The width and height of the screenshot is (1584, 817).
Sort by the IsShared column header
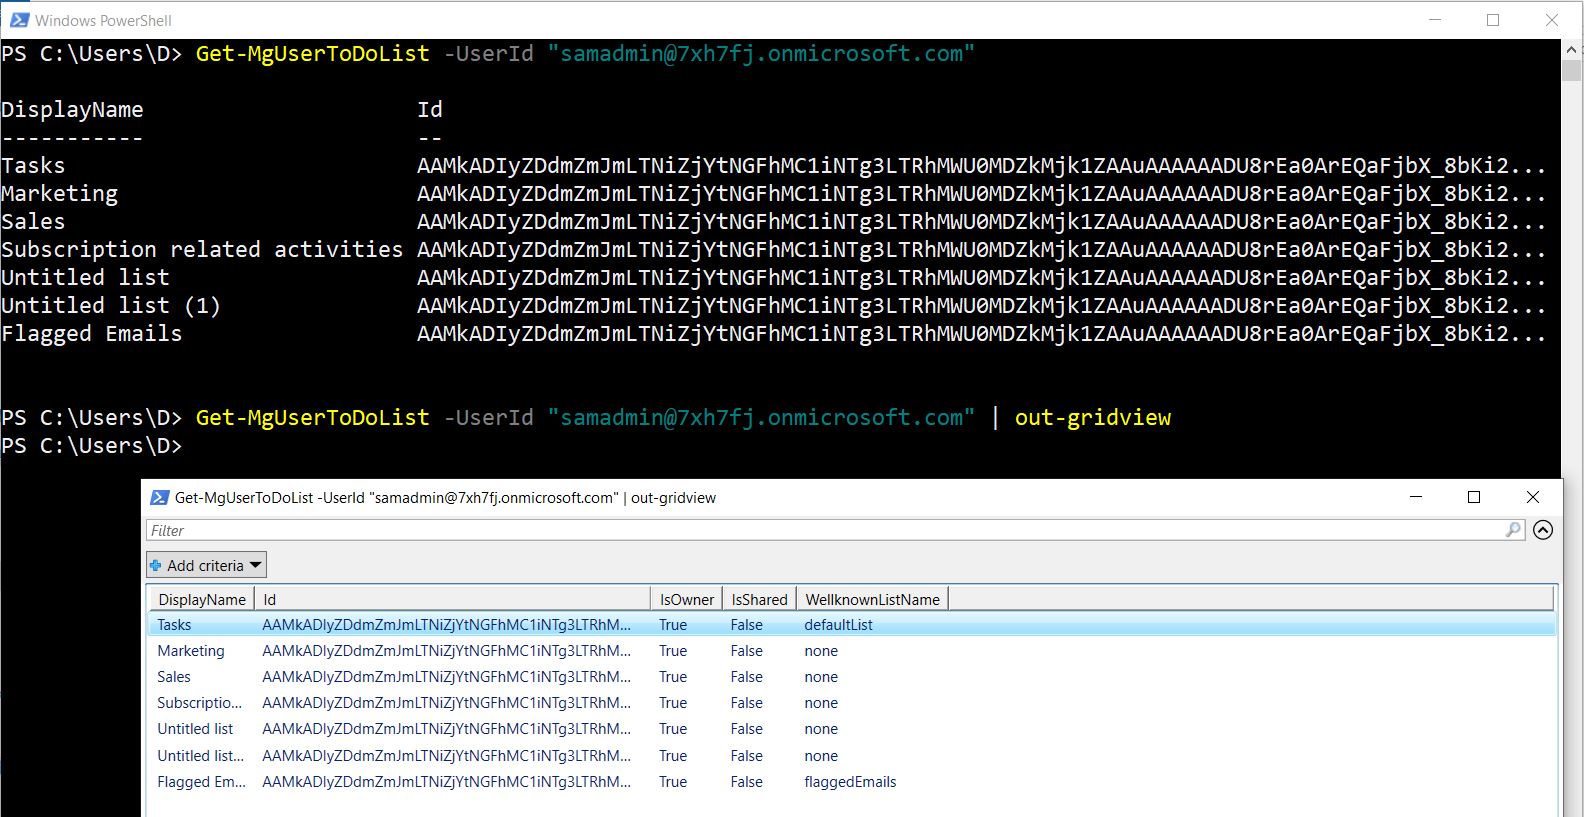[x=759, y=599]
